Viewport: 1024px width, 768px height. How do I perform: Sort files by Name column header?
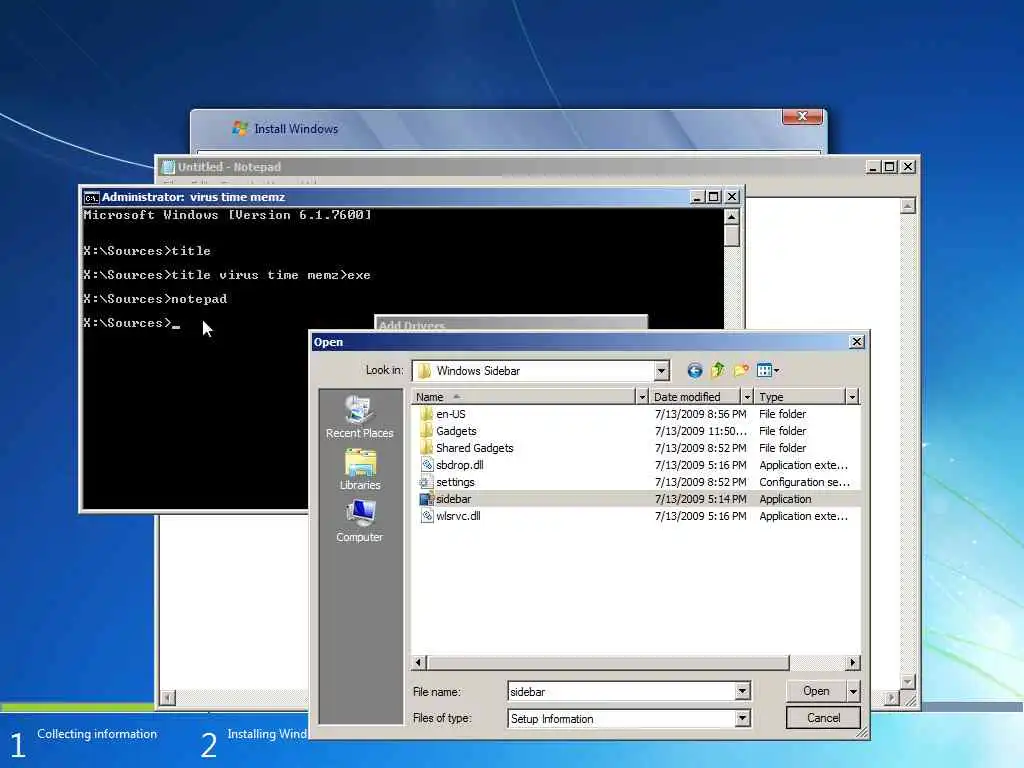tap(523, 397)
